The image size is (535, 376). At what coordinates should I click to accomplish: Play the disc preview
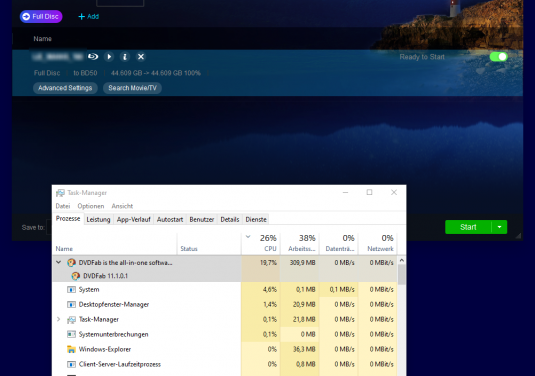[109, 57]
